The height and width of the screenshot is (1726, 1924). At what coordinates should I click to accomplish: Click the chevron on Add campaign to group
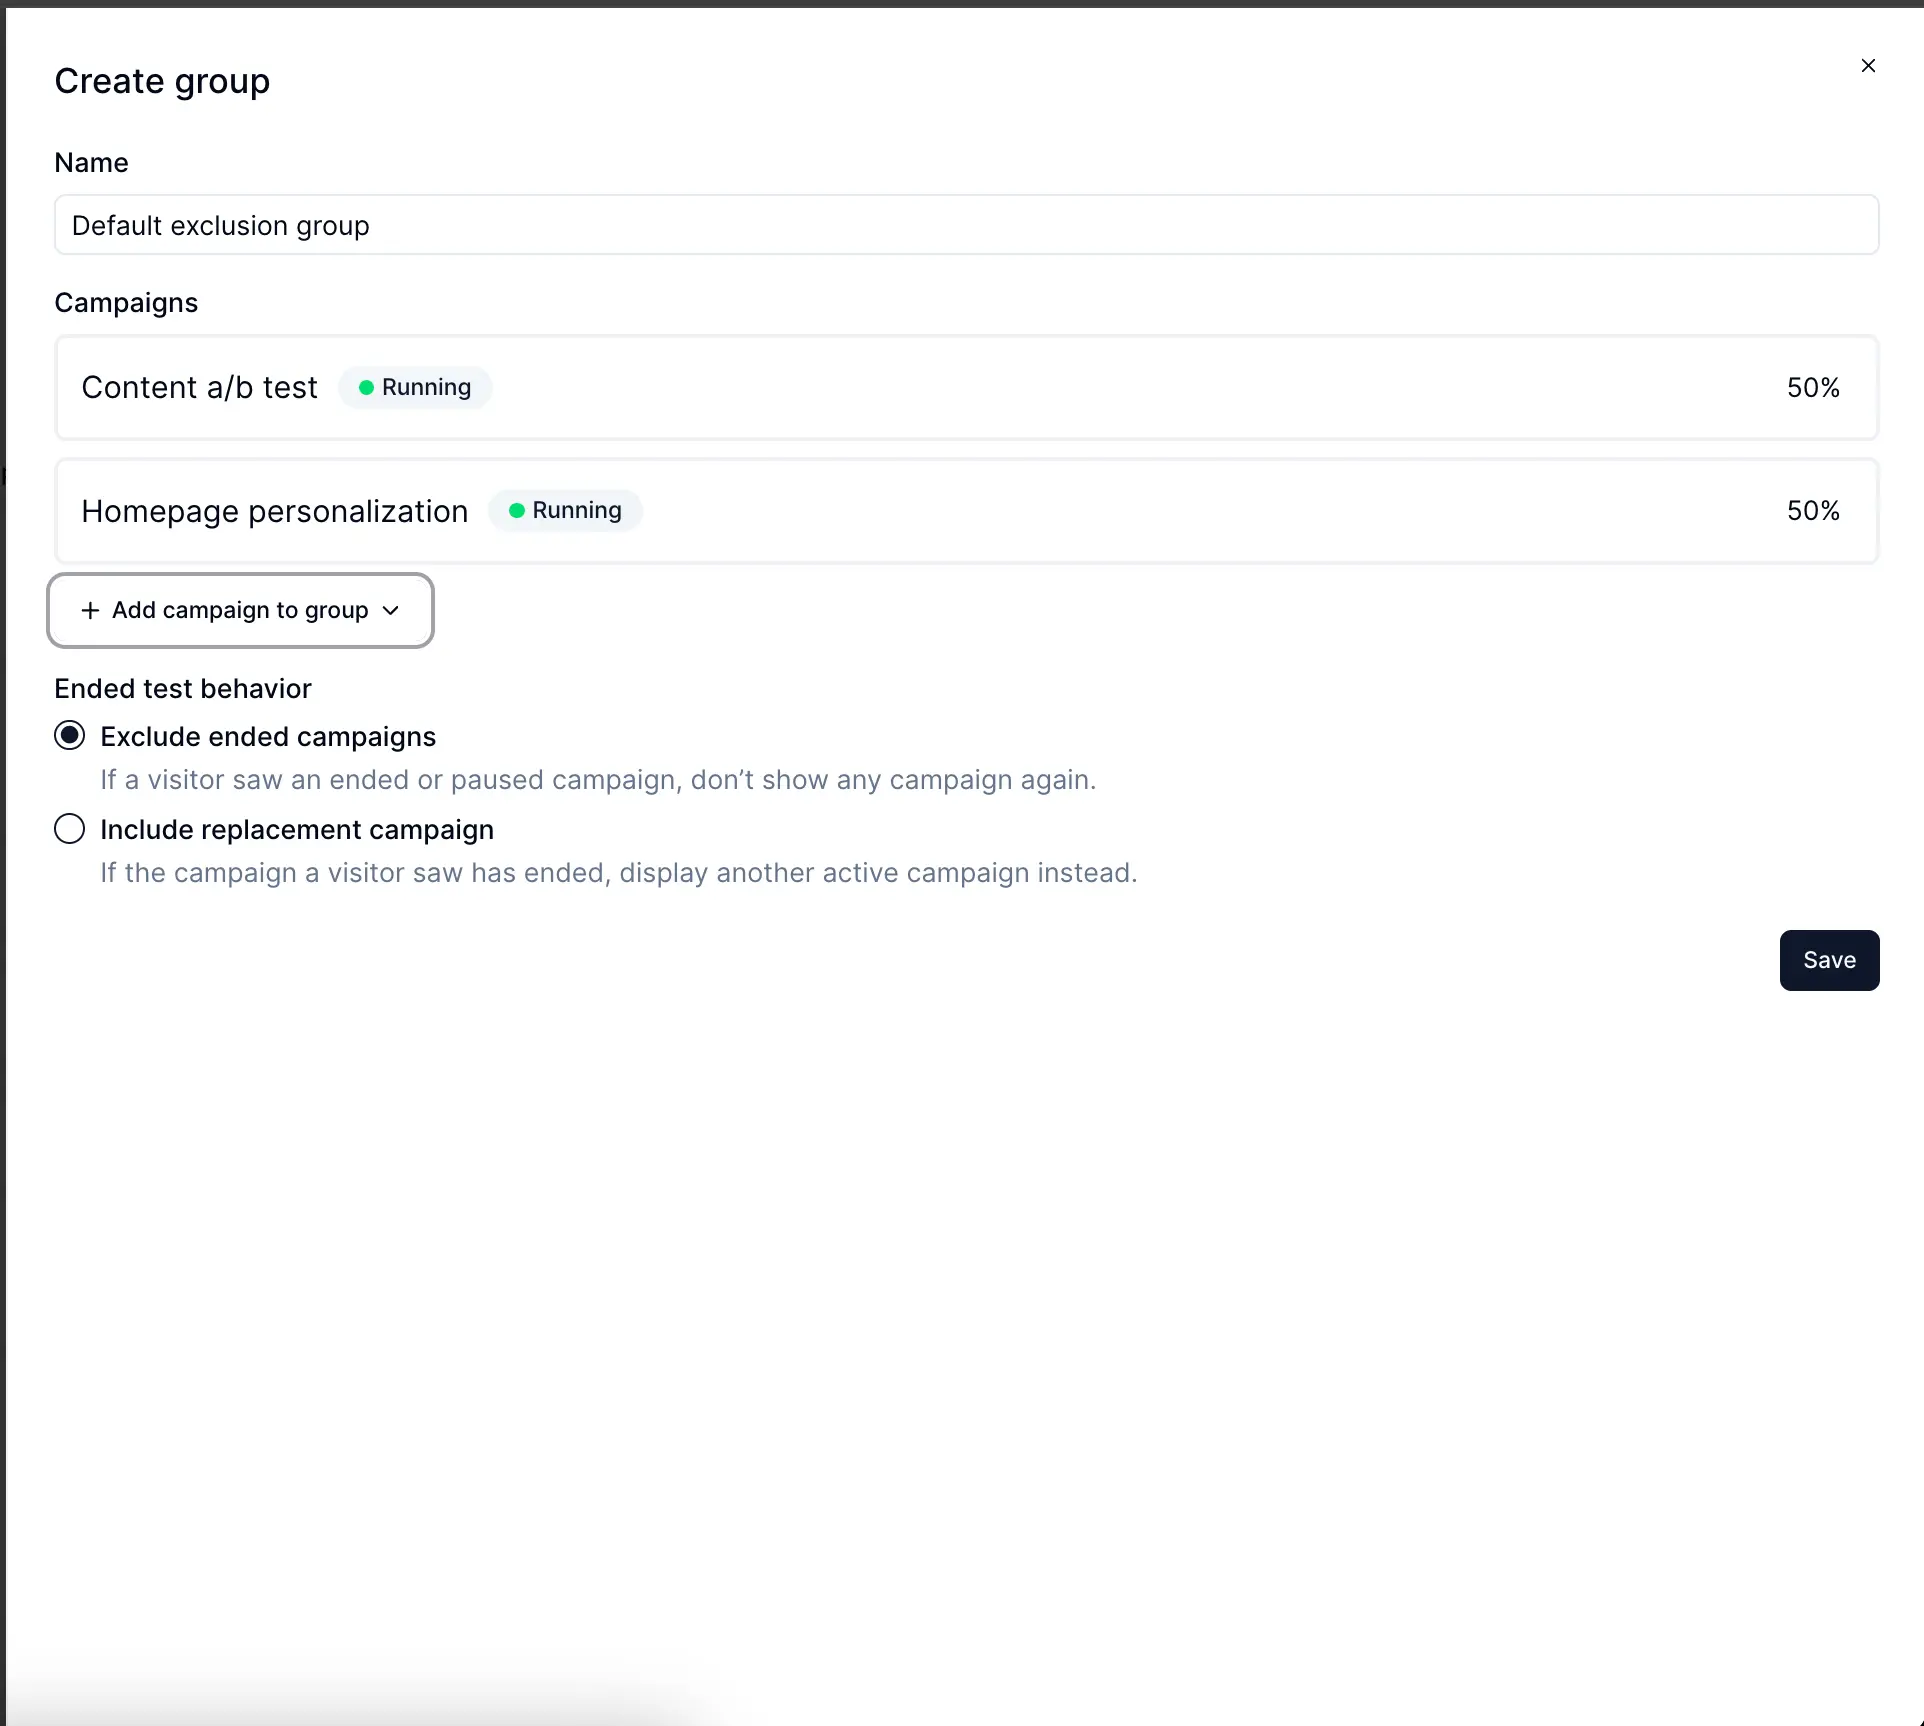[x=391, y=610]
